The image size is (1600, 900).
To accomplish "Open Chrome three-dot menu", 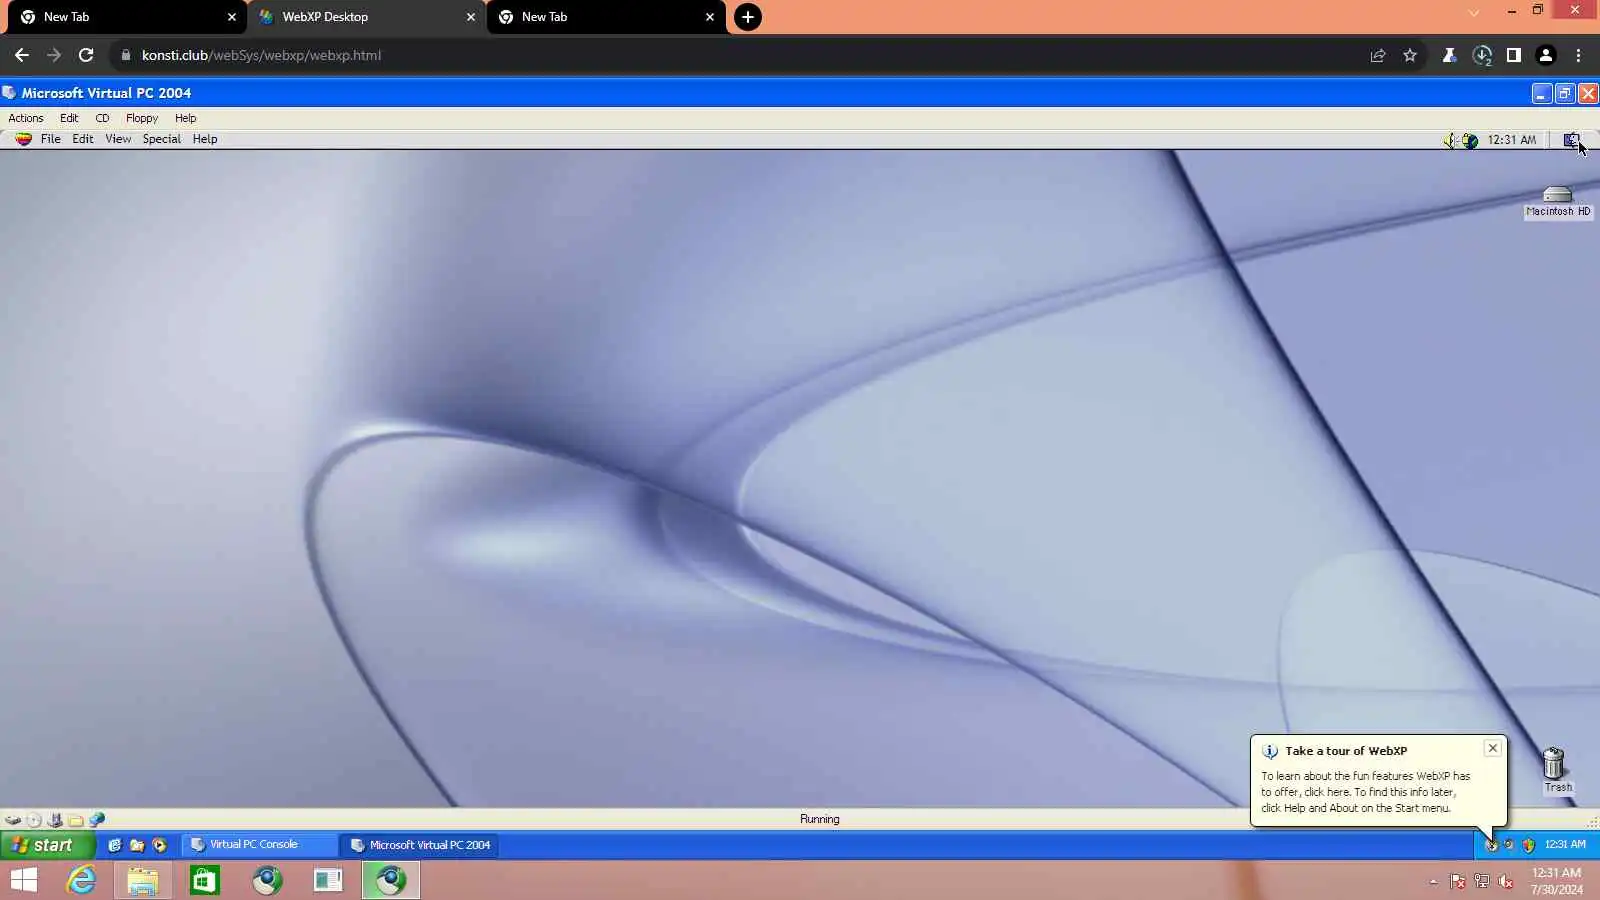I will tap(1579, 55).
